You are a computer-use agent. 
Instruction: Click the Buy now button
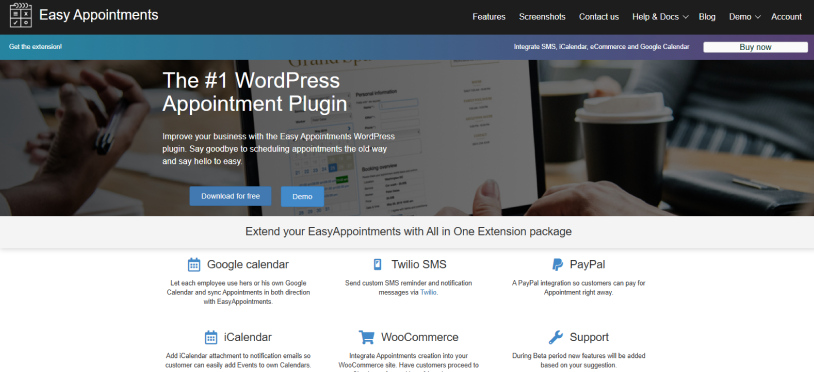tap(755, 47)
